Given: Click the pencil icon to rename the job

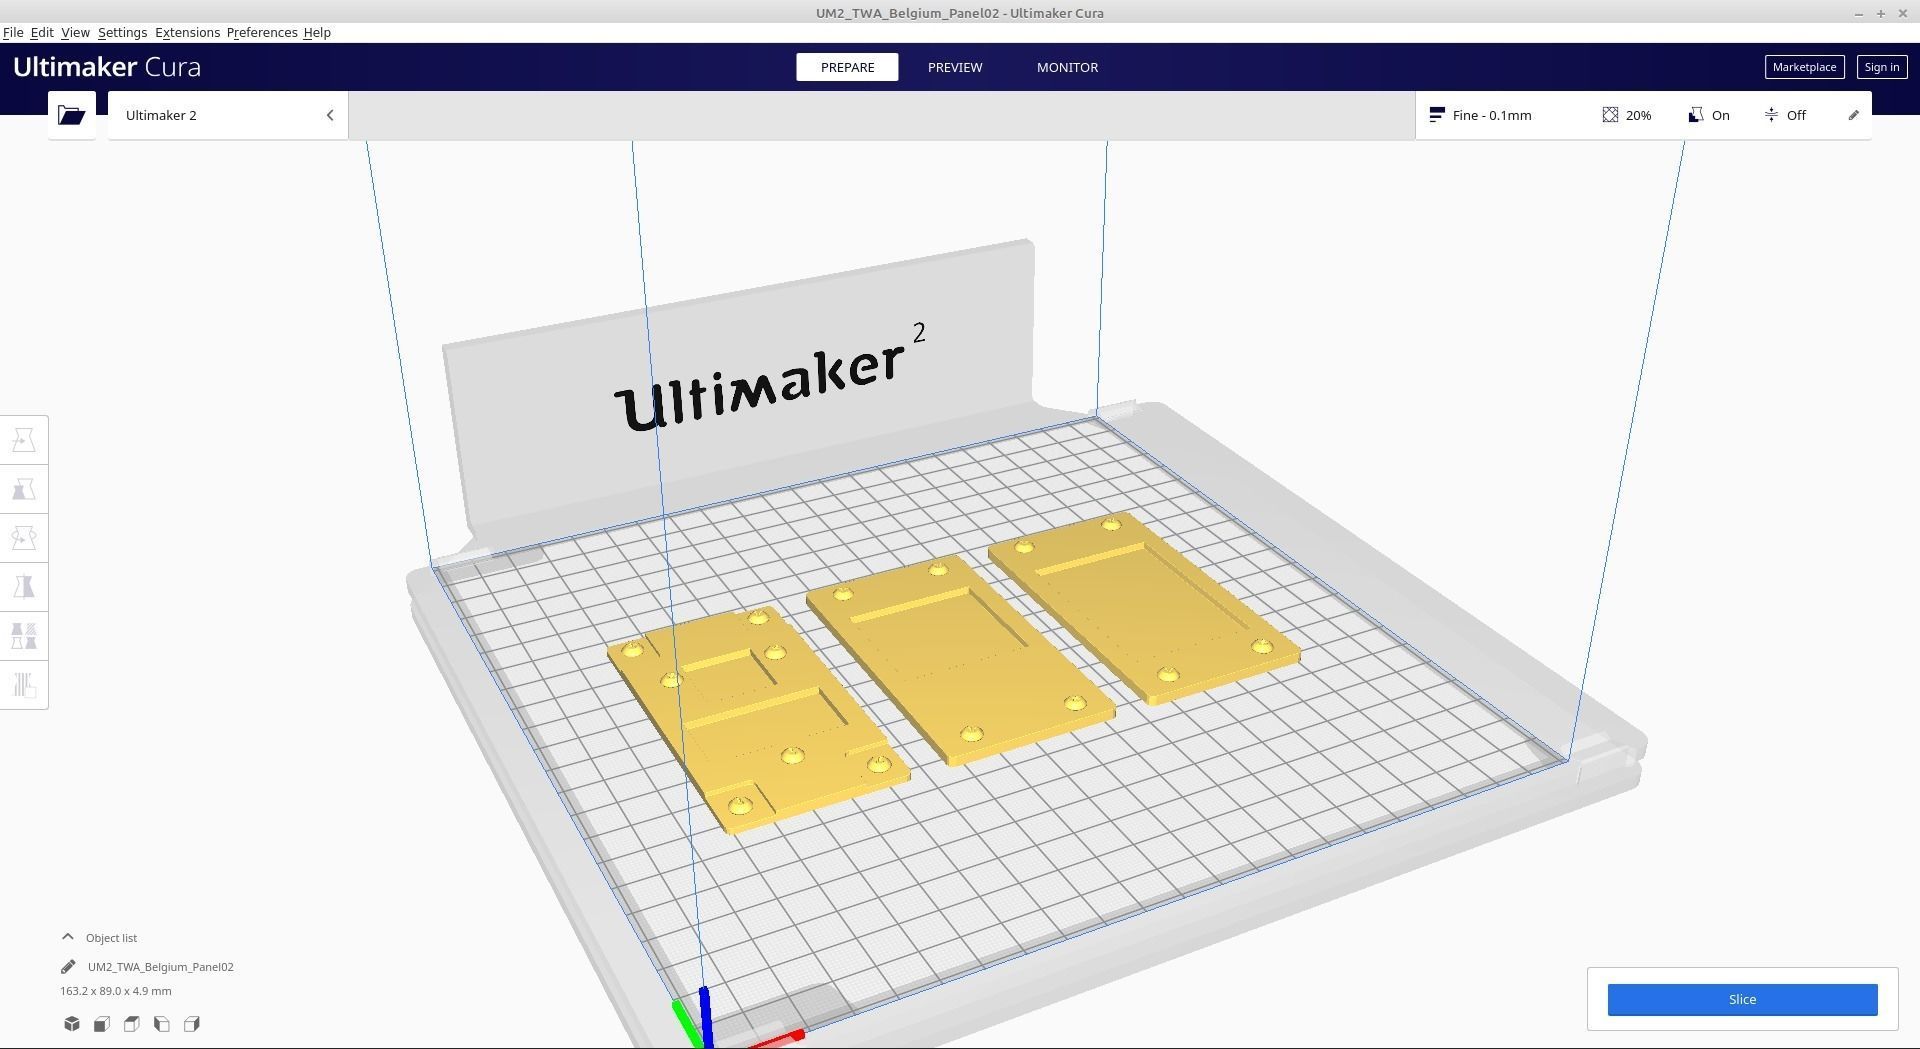Looking at the screenshot, I should [68, 966].
